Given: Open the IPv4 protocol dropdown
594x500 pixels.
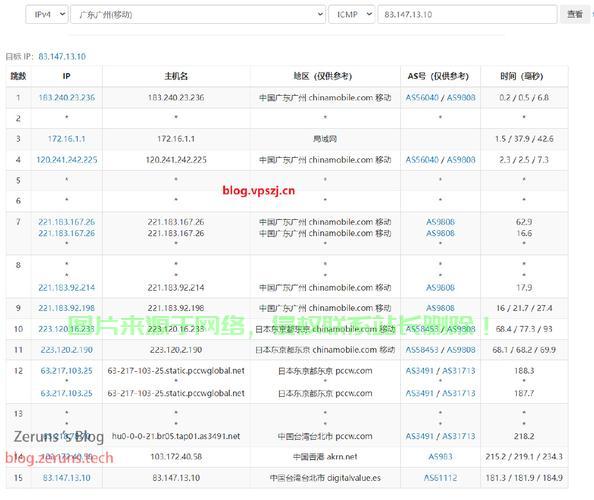Looking at the screenshot, I should click(47, 14).
